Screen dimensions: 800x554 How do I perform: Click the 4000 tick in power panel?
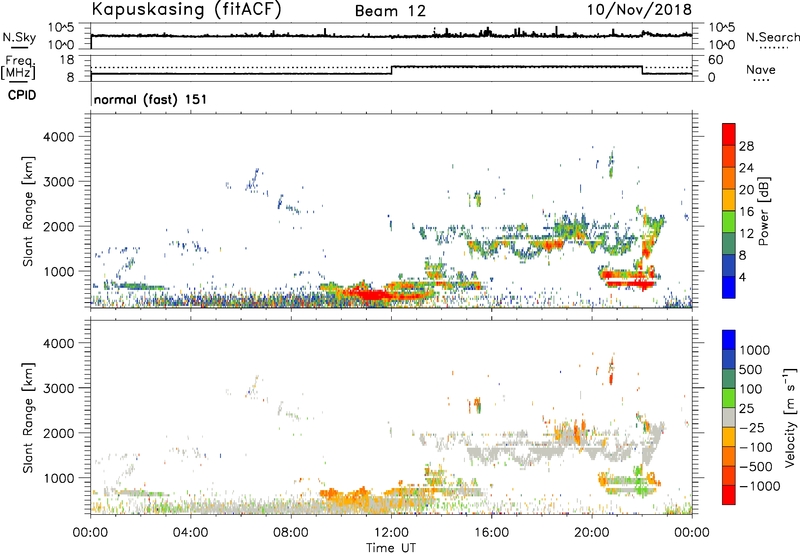tap(58, 137)
